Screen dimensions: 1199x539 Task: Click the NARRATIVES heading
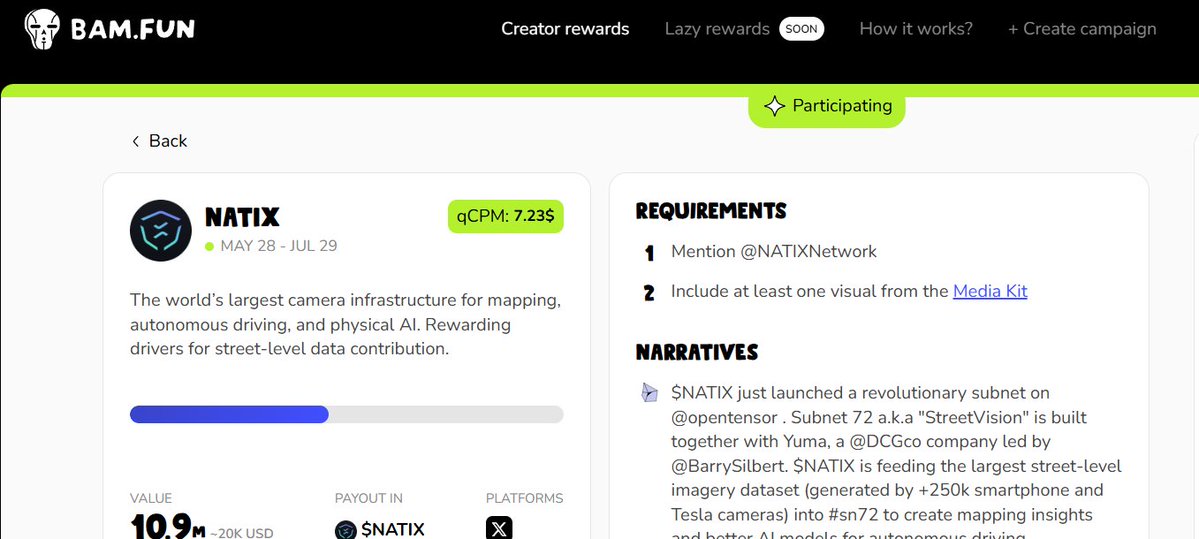pyautogui.click(x=697, y=352)
